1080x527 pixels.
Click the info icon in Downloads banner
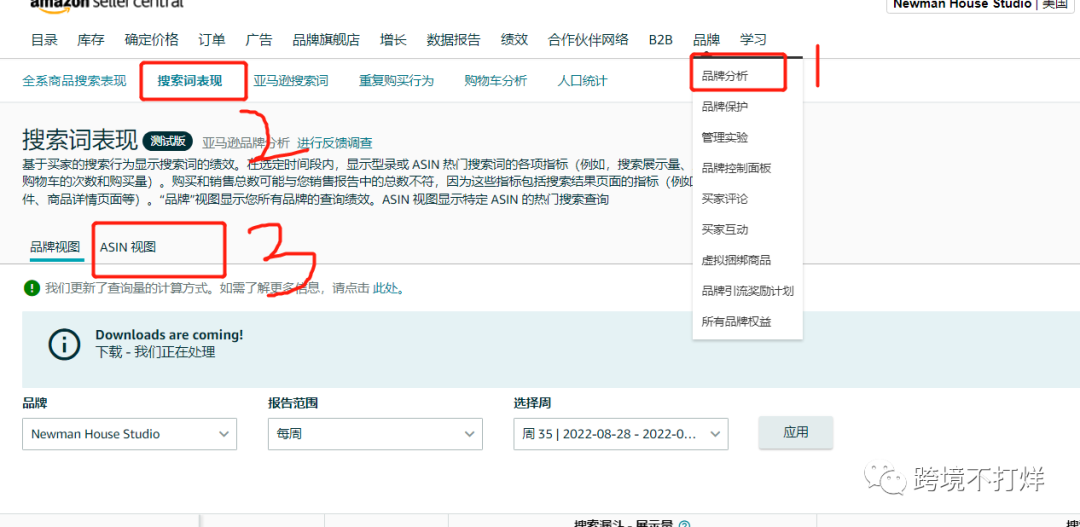tap(64, 344)
